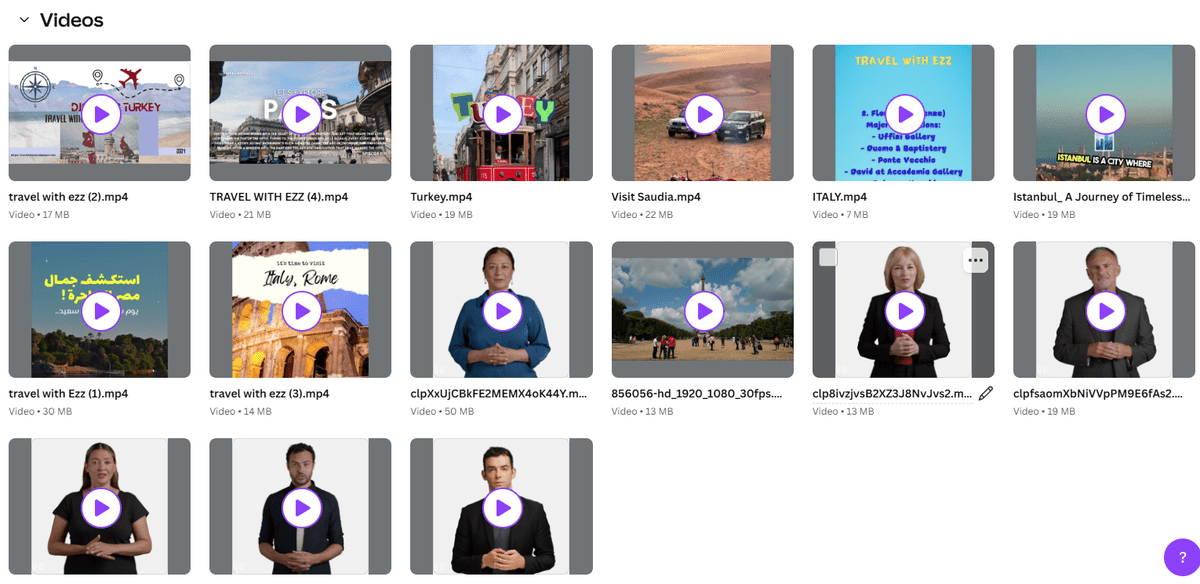Select the file name travel with Ezz (1).mp4
This screenshot has height=584, width=1200.
click(x=68, y=394)
